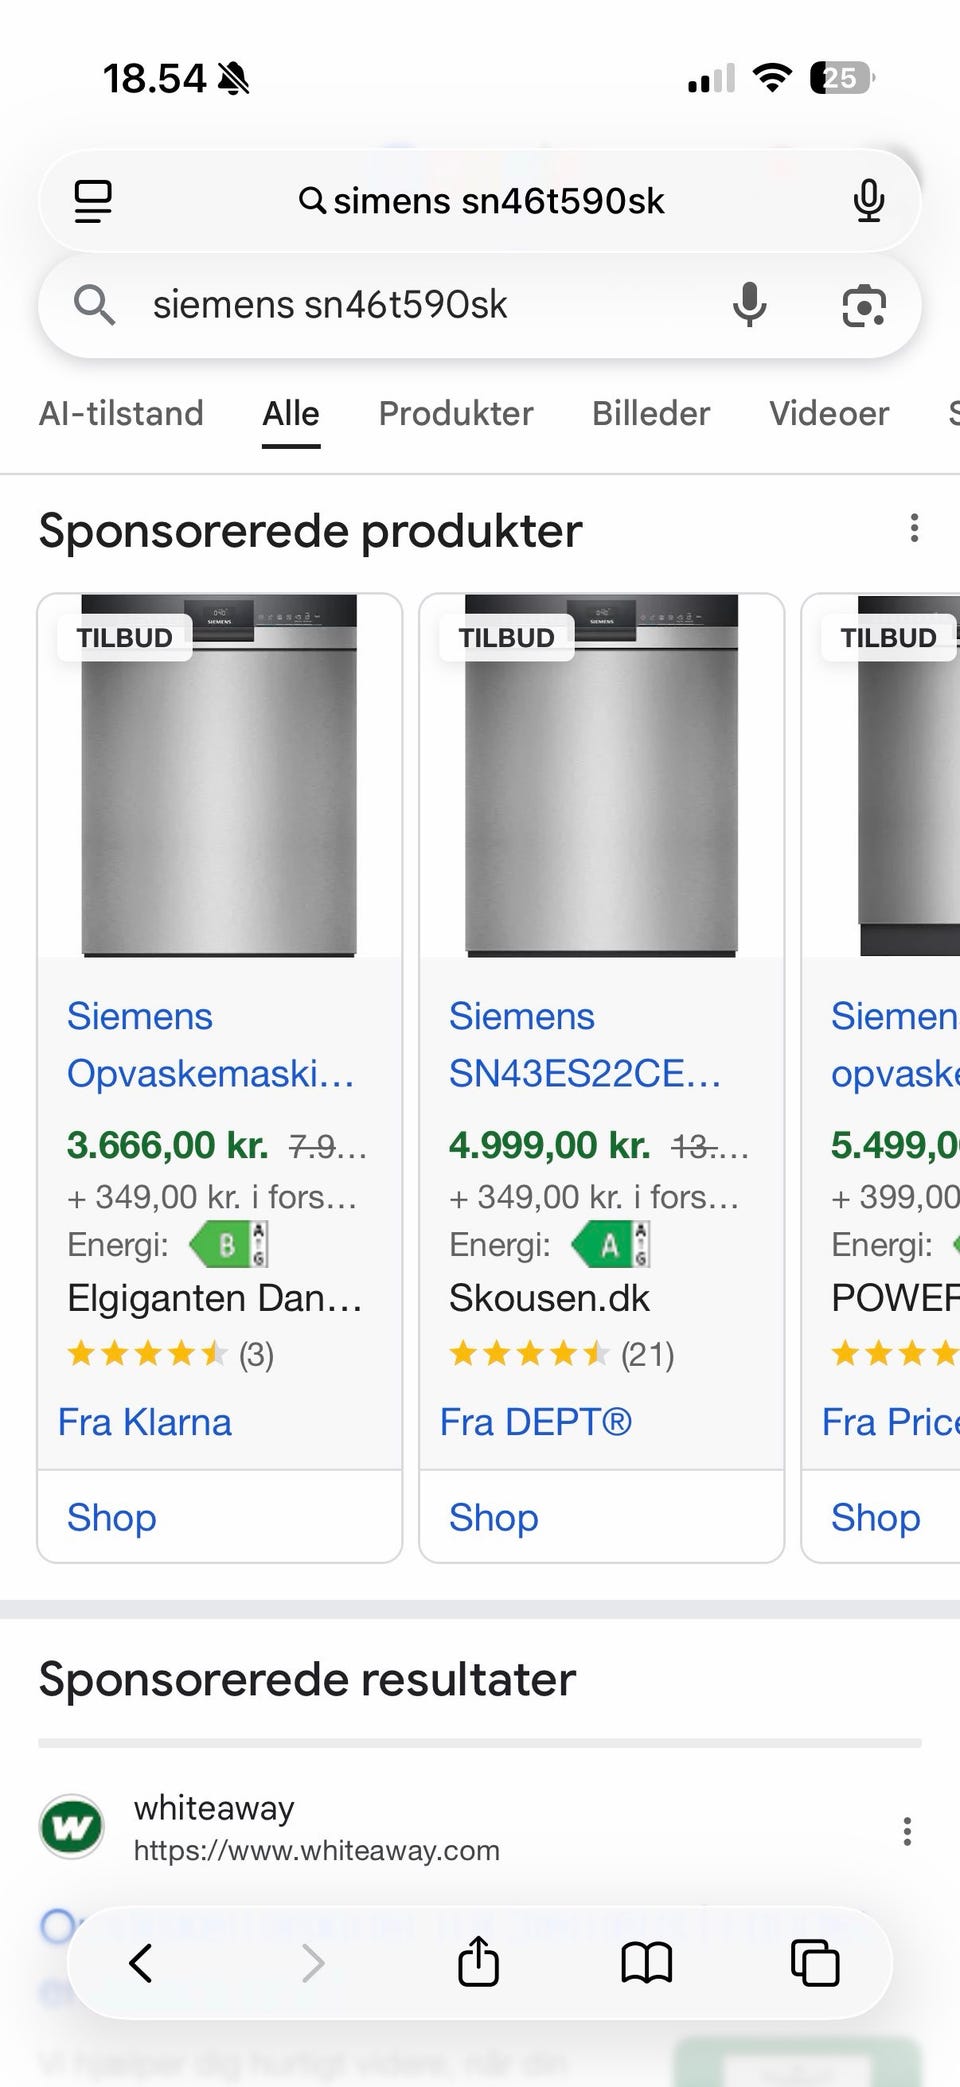Open whiteaway result options menu
The image size is (960, 2087).
907,1831
